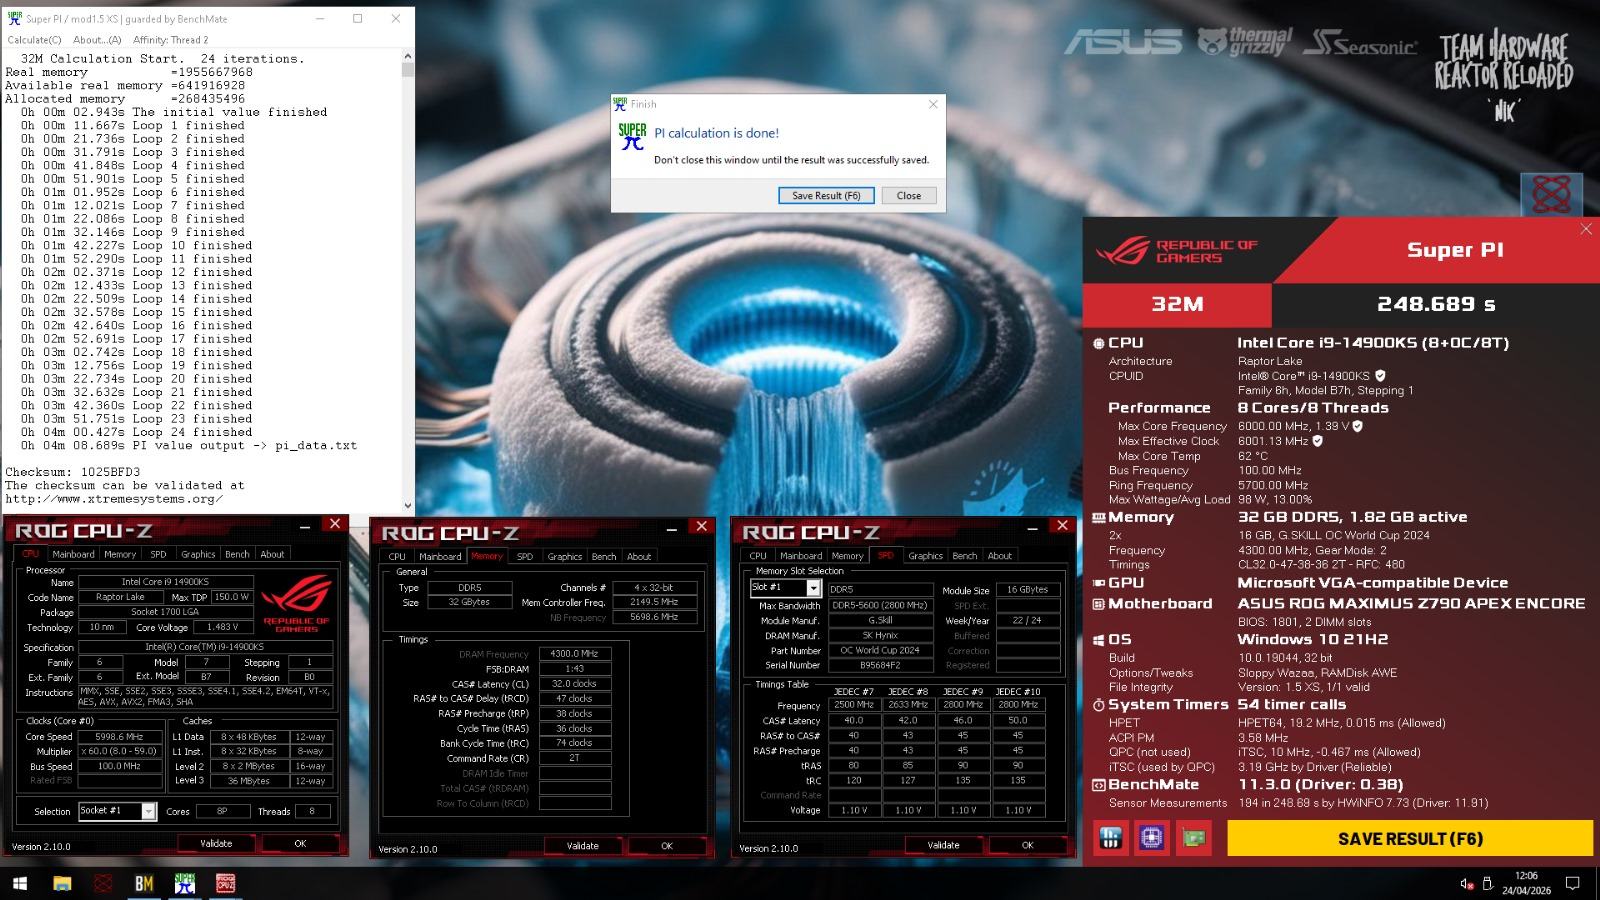Click the BenchMate version section icon

click(x=1099, y=785)
